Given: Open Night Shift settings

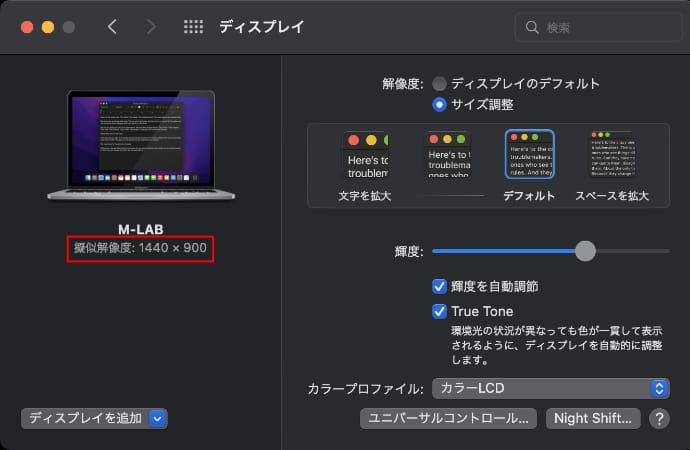Looking at the screenshot, I should (593, 418).
